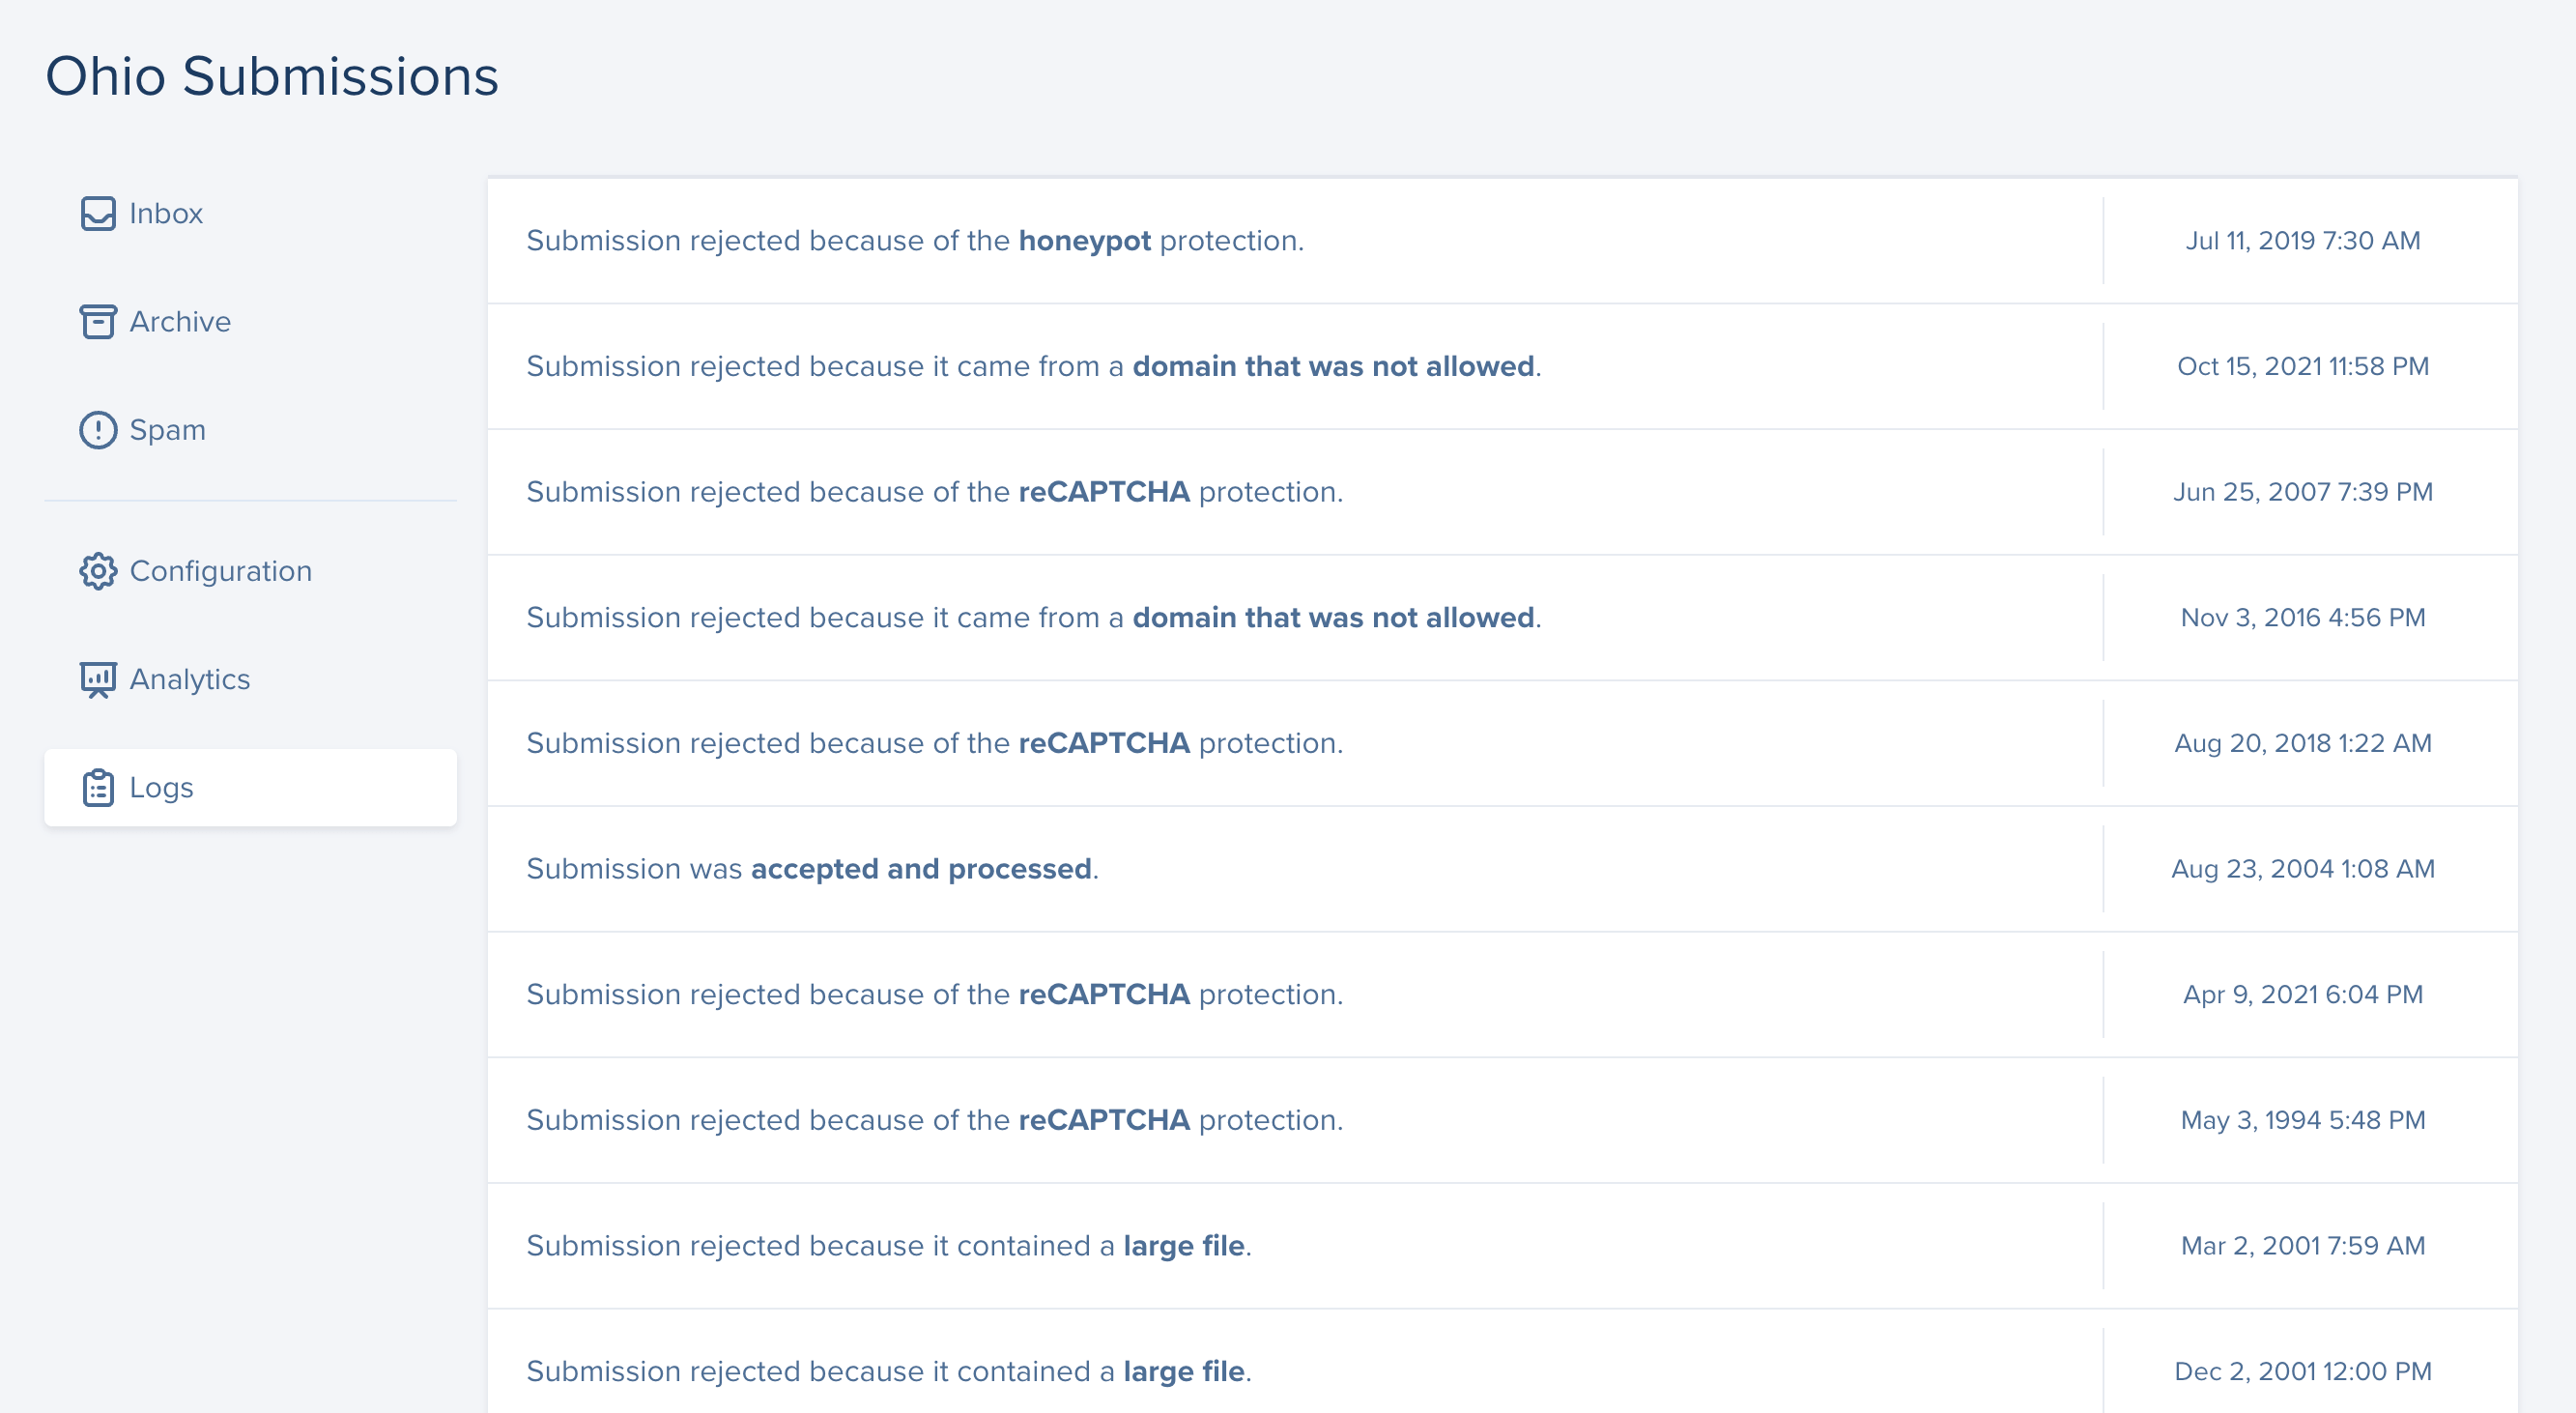Select the honeypot protection log entry

click(x=915, y=241)
